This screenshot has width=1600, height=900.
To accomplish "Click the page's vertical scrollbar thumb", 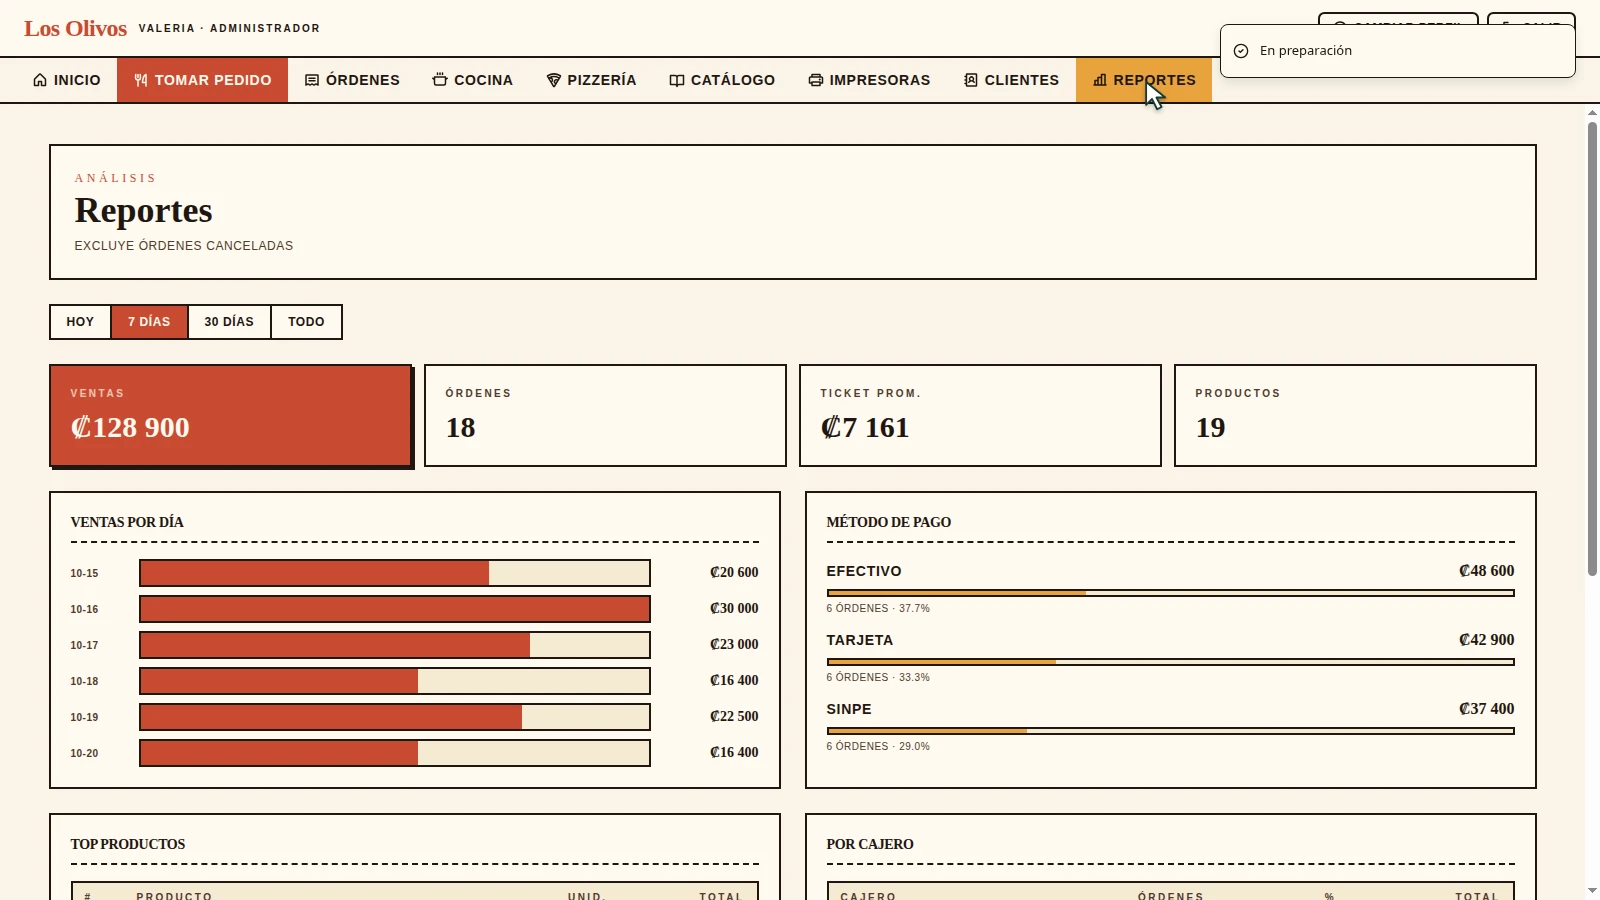I will pyautogui.click(x=1592, y=349).
